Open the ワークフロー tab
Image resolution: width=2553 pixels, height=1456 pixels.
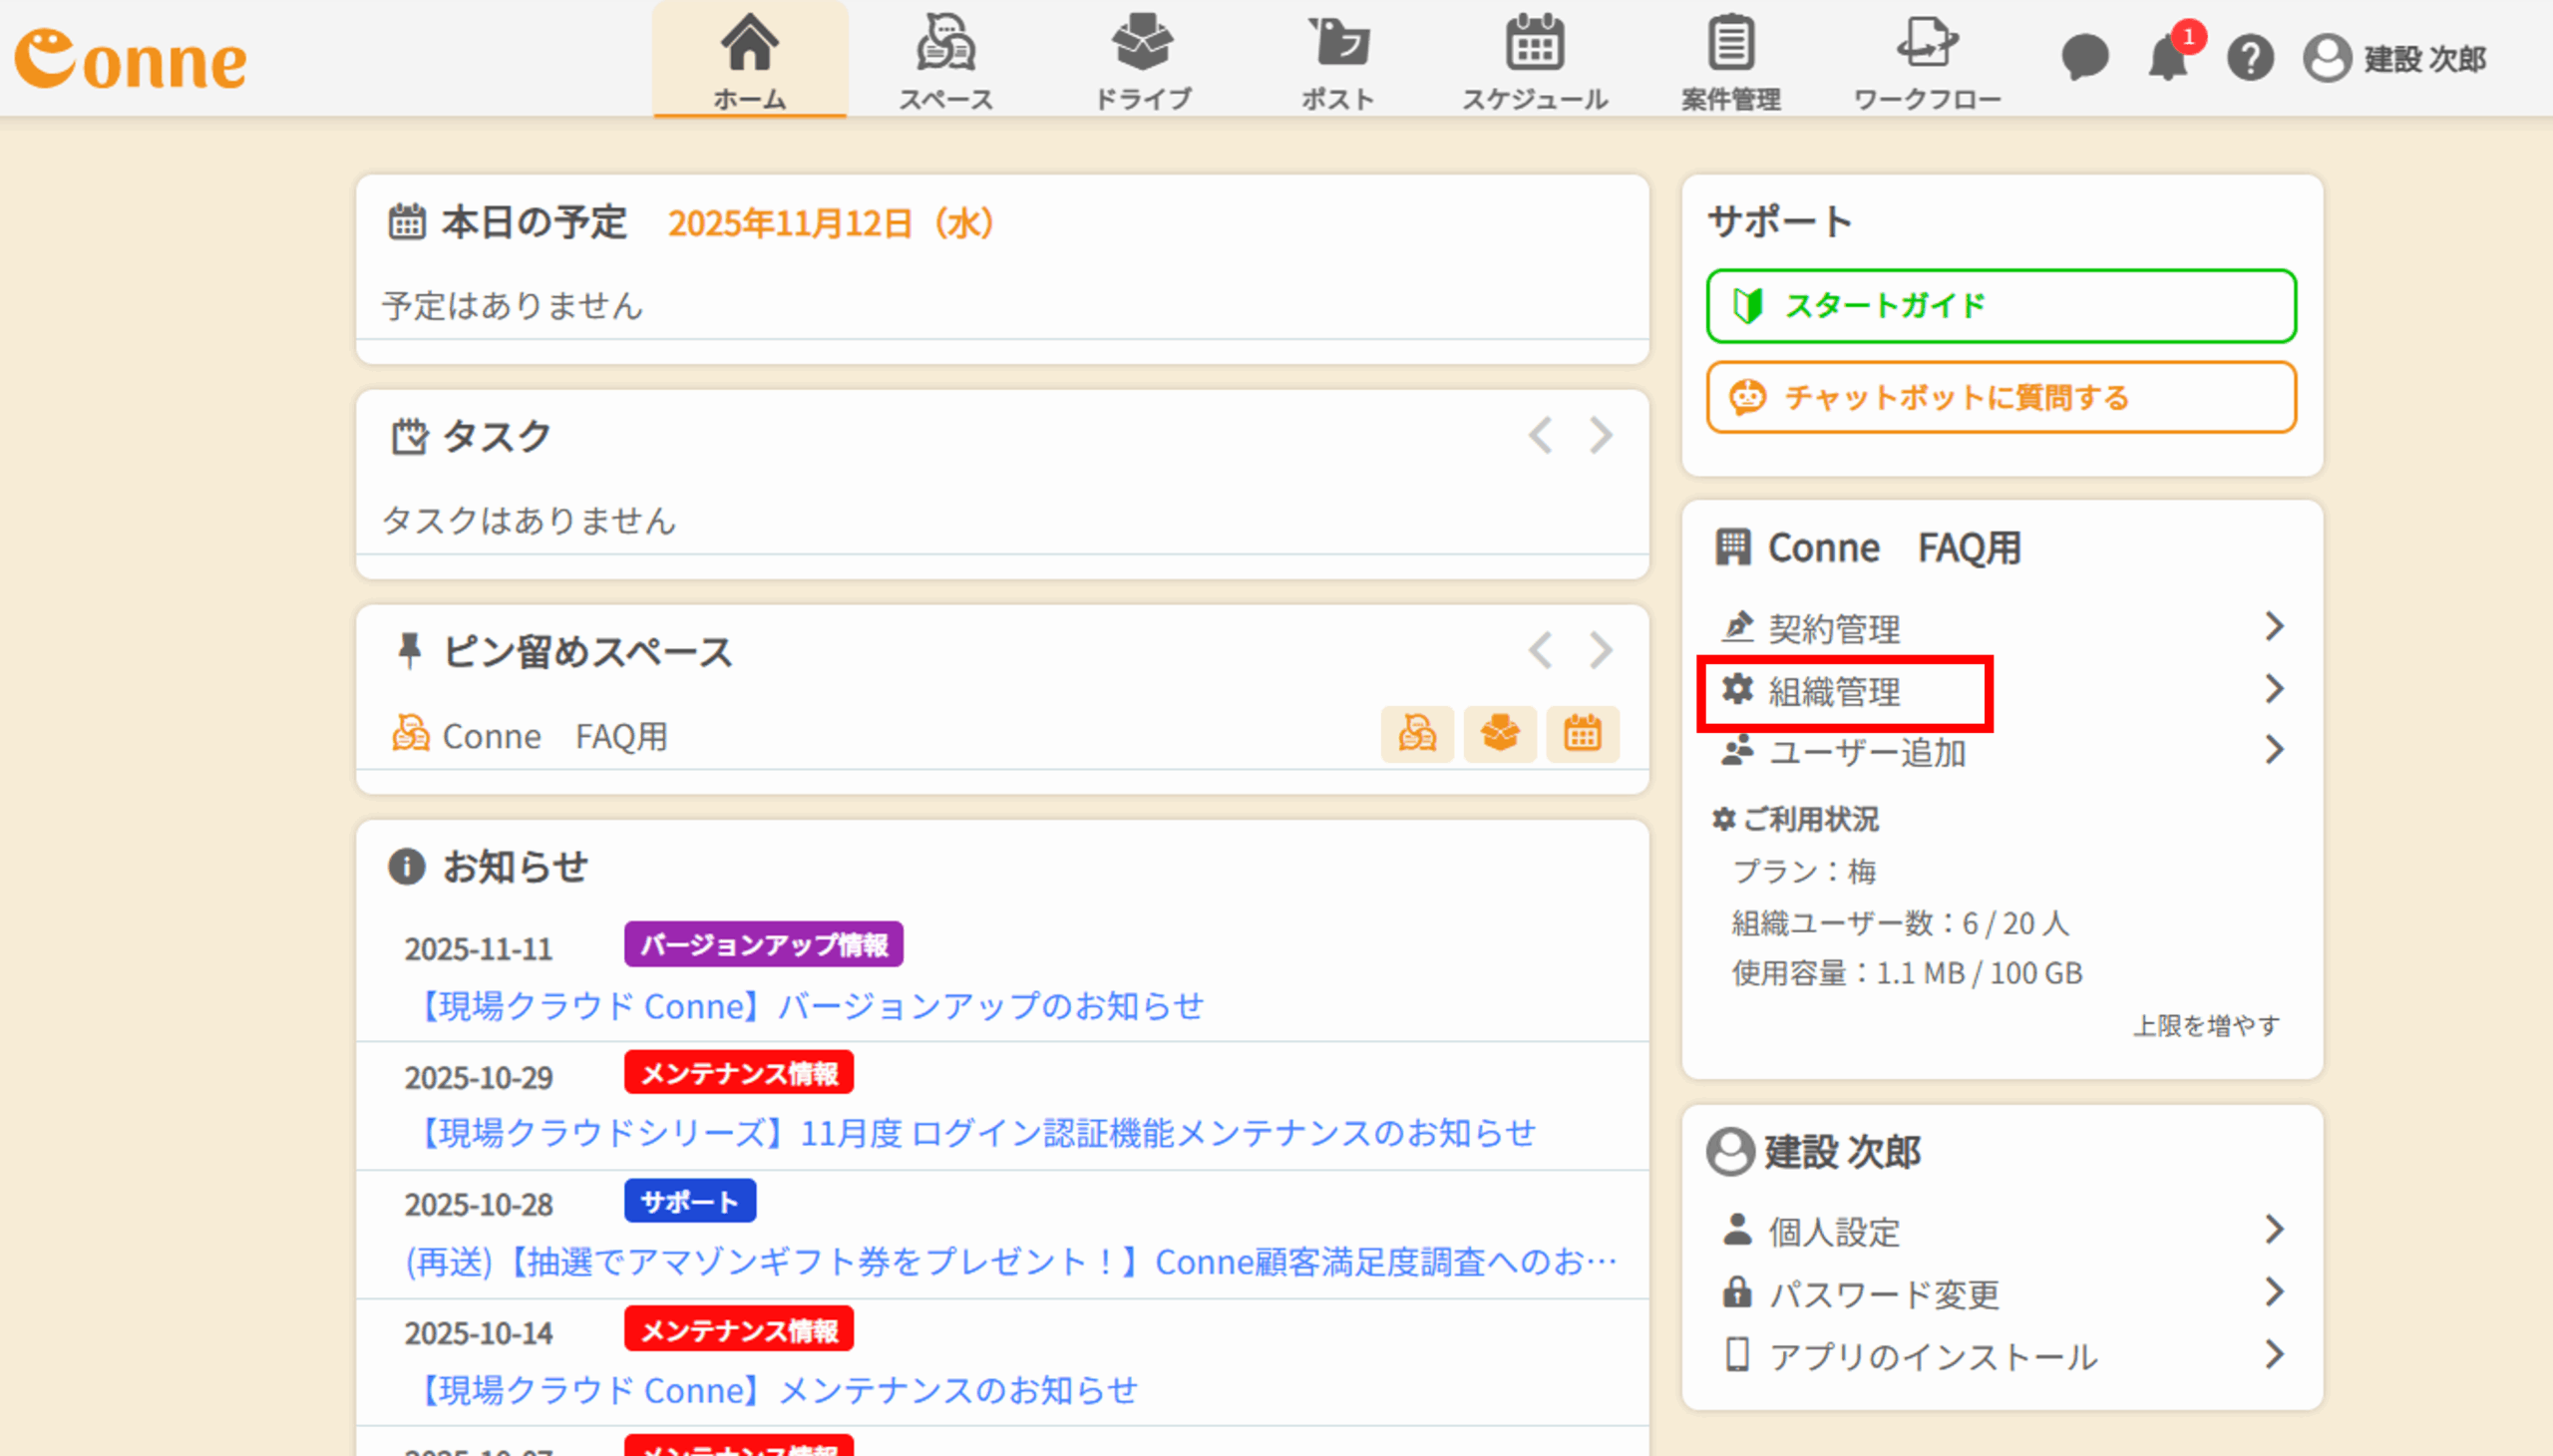point(1927,60)
